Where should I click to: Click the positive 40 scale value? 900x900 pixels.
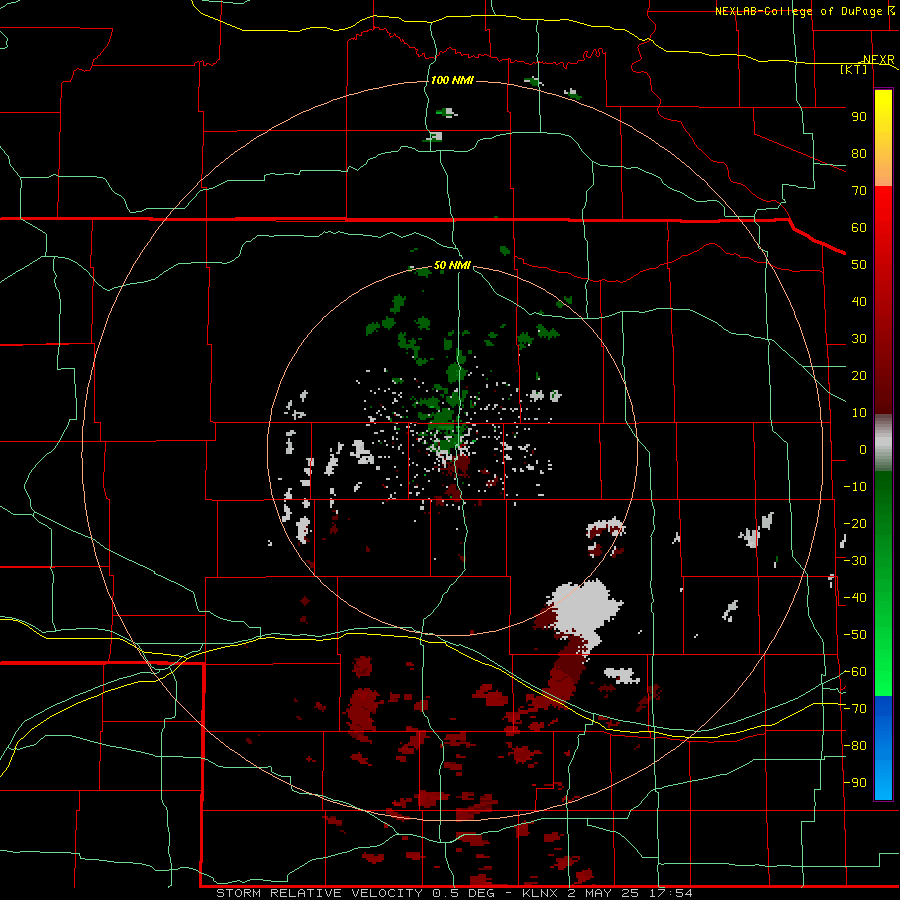pos(859,302)
